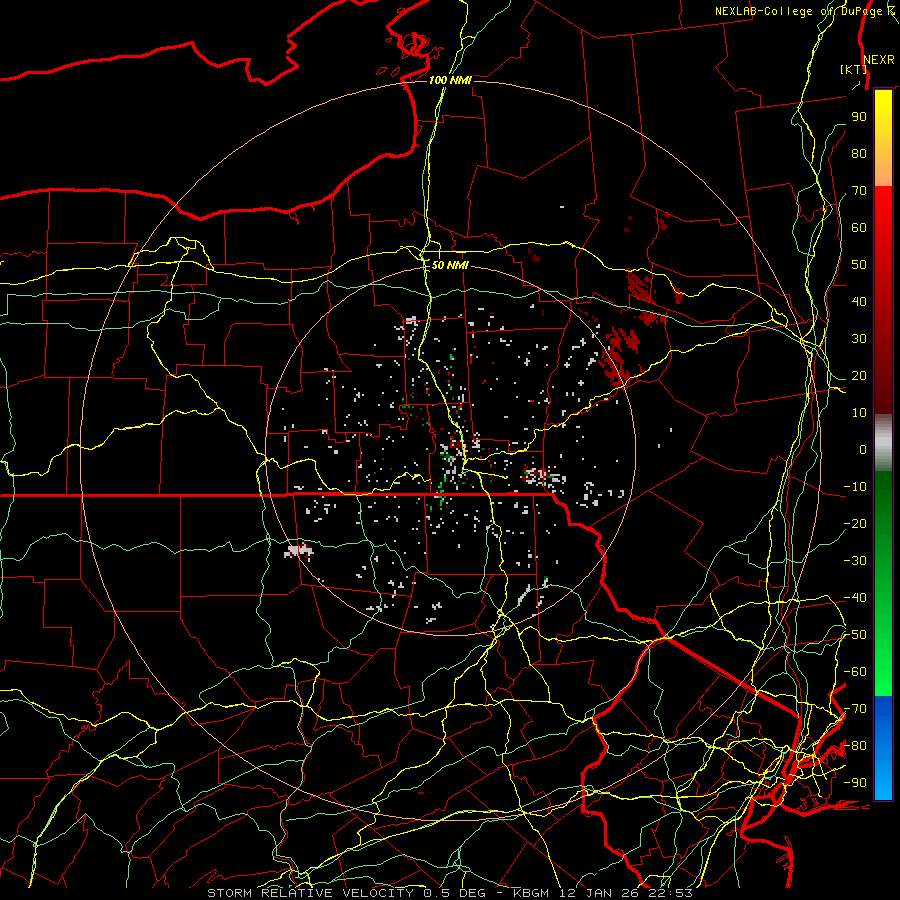Click the [KT] units label
Viewport: 900px width, 900px height.
[853, 69]
